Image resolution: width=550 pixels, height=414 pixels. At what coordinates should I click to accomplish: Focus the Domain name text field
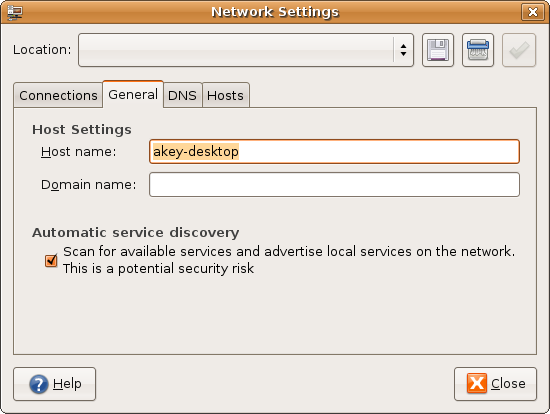334,185
